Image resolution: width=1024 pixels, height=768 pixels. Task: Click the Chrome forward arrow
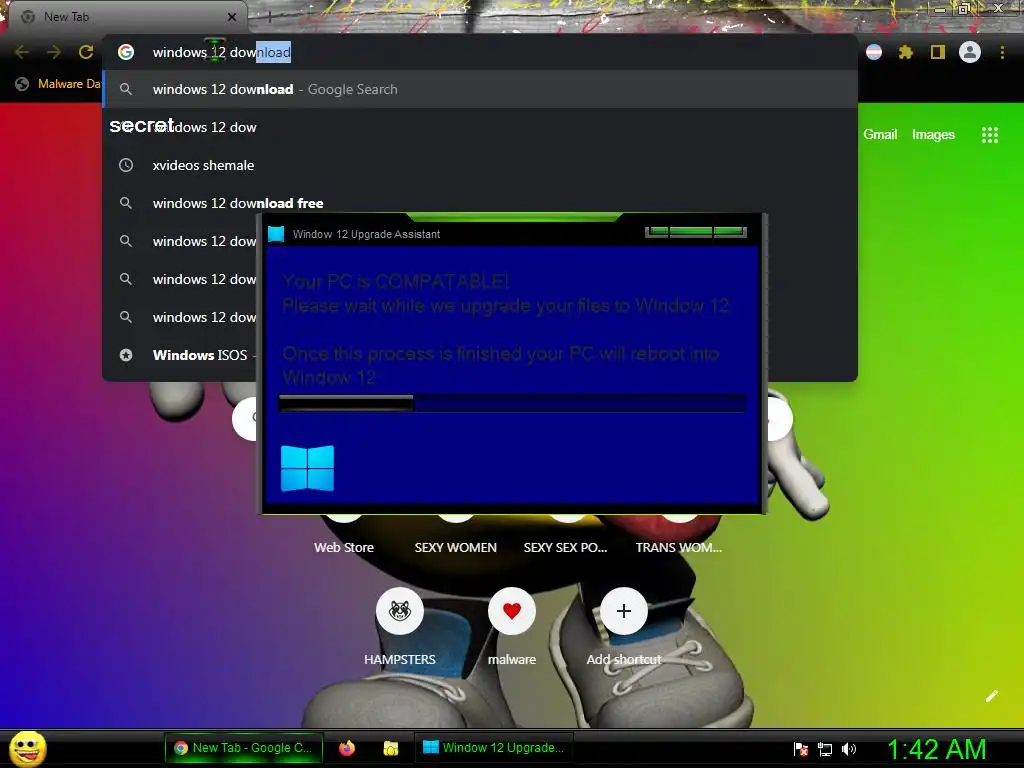coord(54,52)
